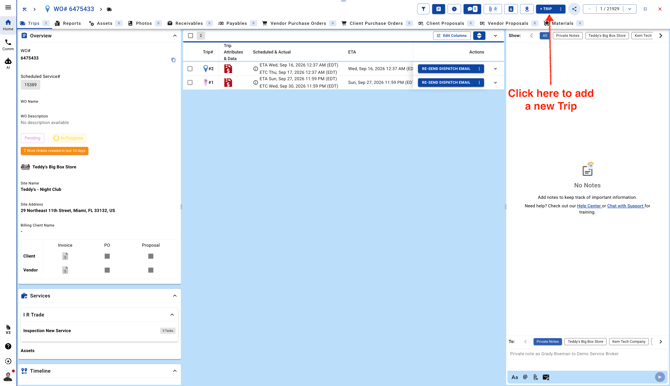Switch to the Assets tab
Screen dimensions: 670x386
tap(105, 24)
